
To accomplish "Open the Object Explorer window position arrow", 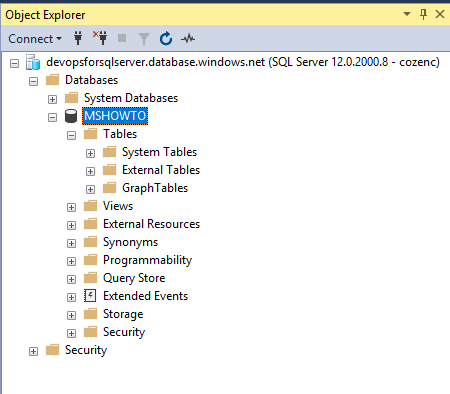I will click(407, 14).
